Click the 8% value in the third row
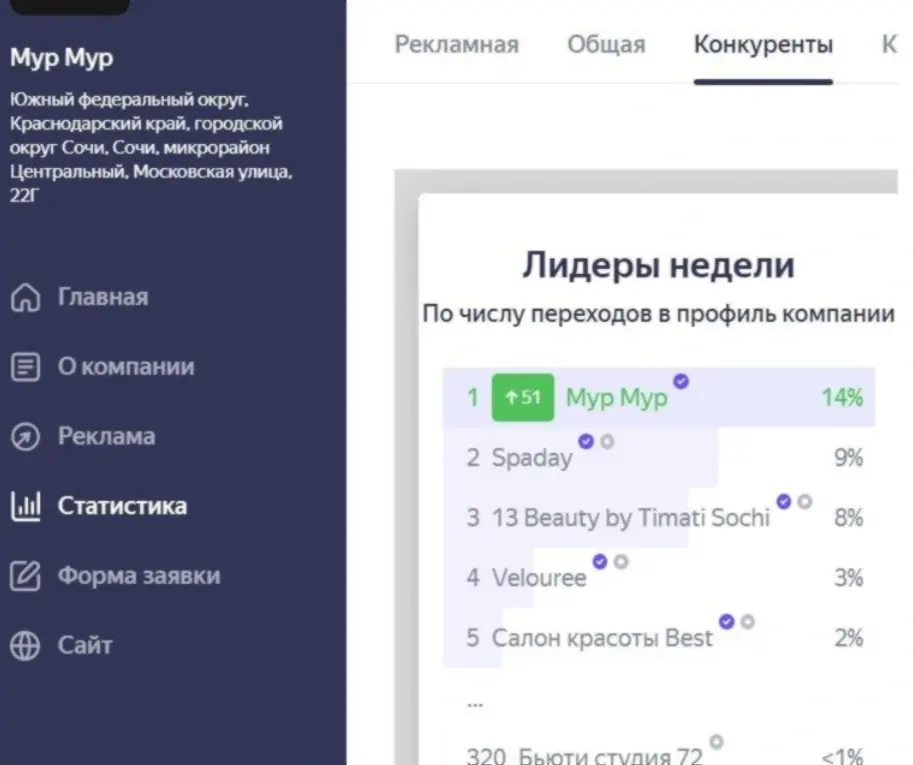Viewport: 913px width, 765px height. coord(848,518)
